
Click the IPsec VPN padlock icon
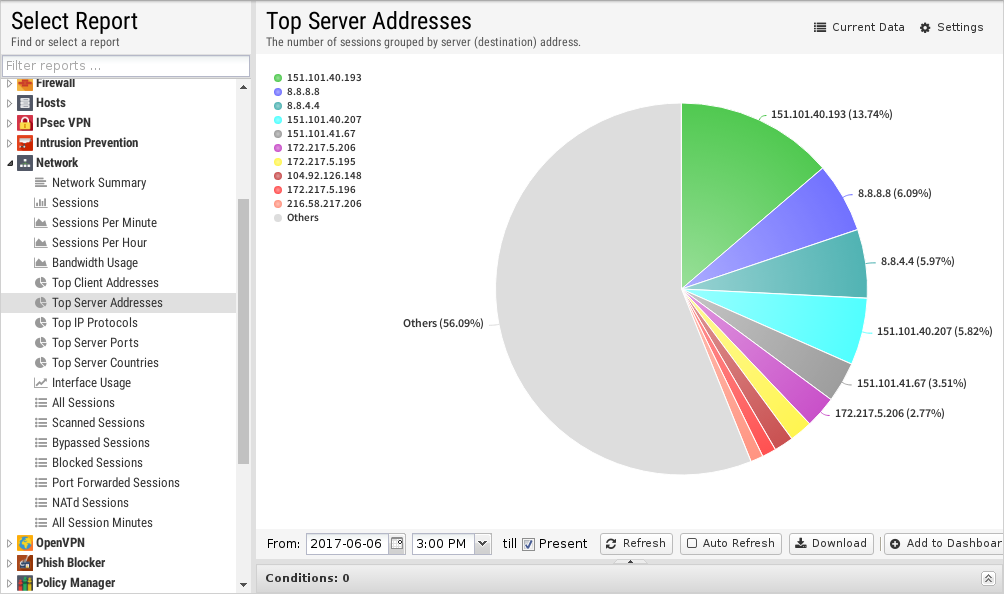coord(24,123)
